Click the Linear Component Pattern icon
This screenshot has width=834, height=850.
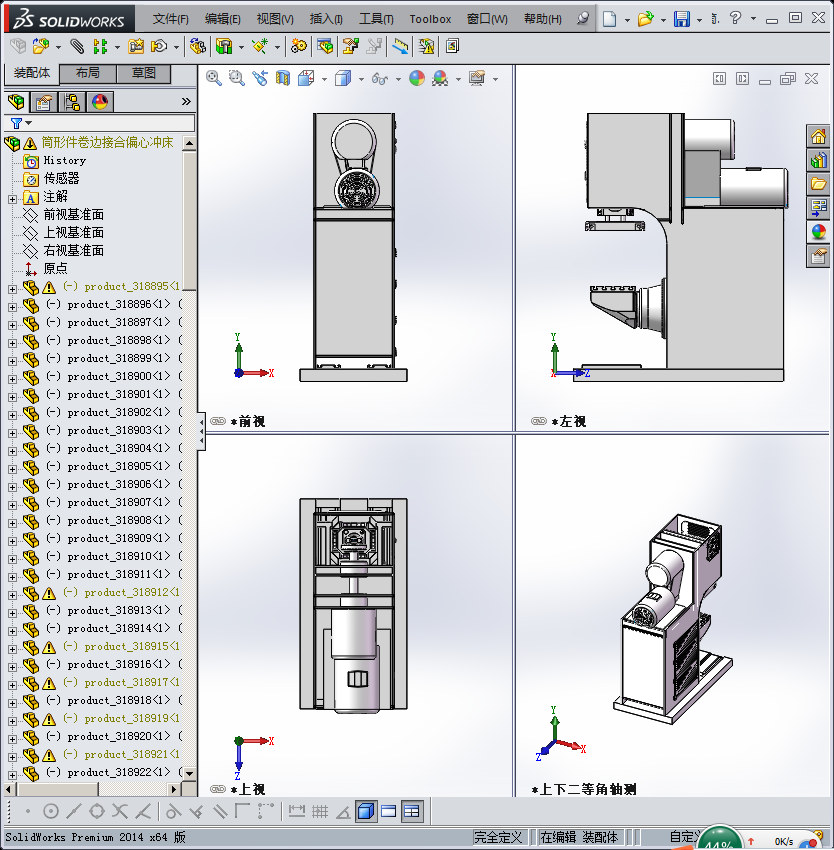100,47
